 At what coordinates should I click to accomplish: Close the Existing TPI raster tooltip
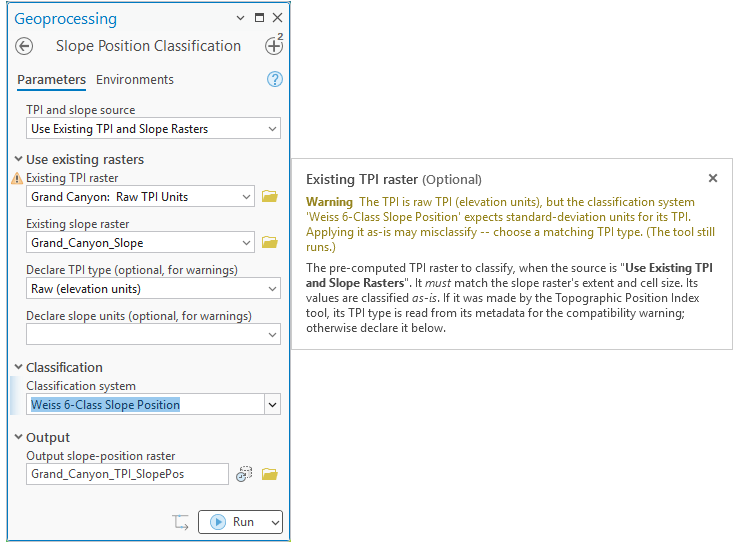pos(713,178)
